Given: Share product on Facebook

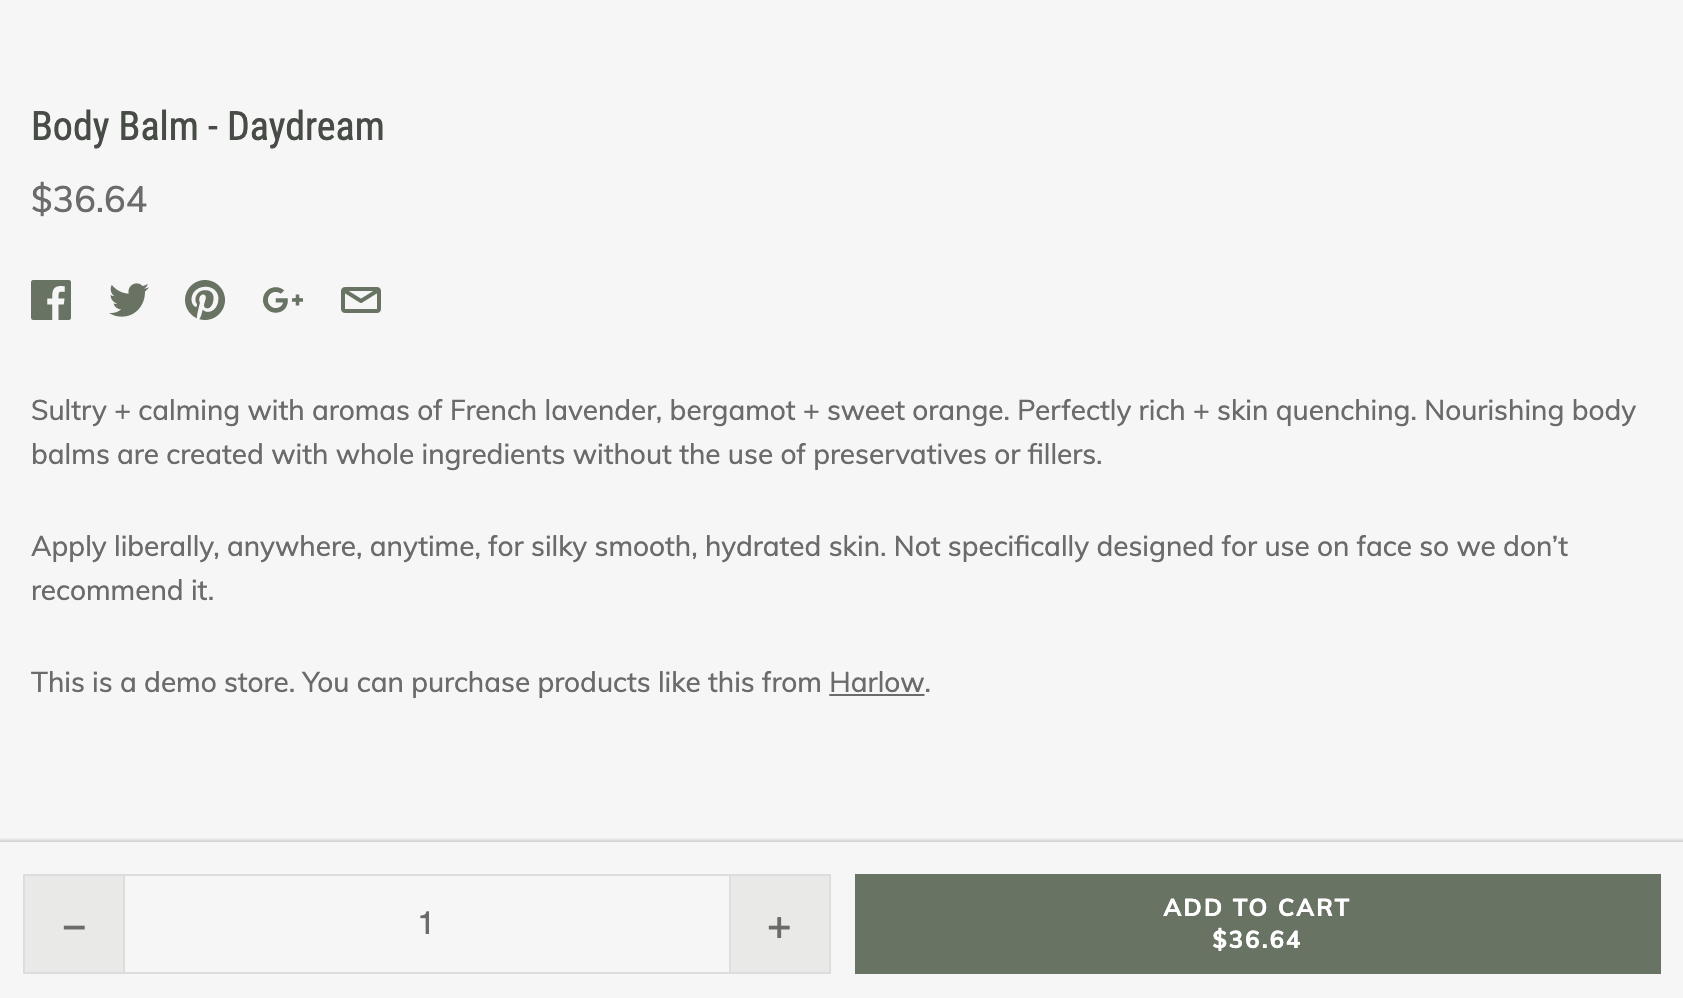Looking at the screenshot, I should pos(51,300).
